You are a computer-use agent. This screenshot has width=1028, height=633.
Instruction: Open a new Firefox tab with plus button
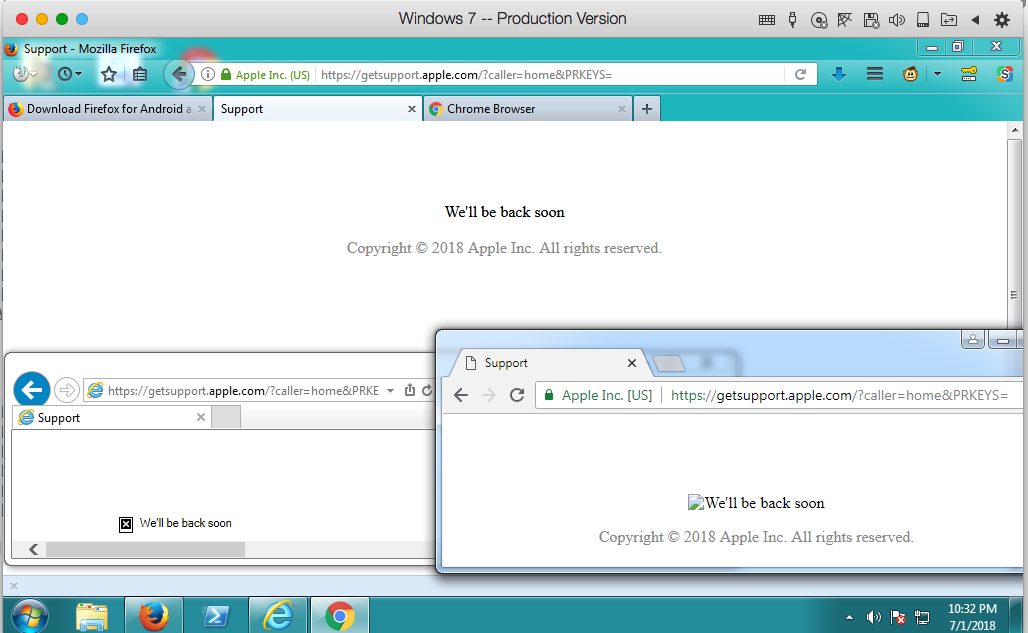pyautogui.click(x=647, y=109)
